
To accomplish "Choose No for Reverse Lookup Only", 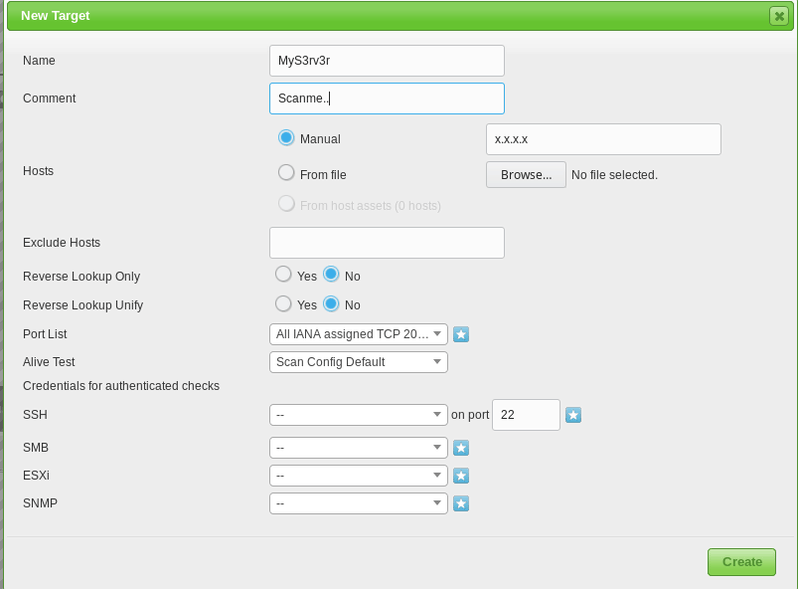I will [x=332, y=275].
